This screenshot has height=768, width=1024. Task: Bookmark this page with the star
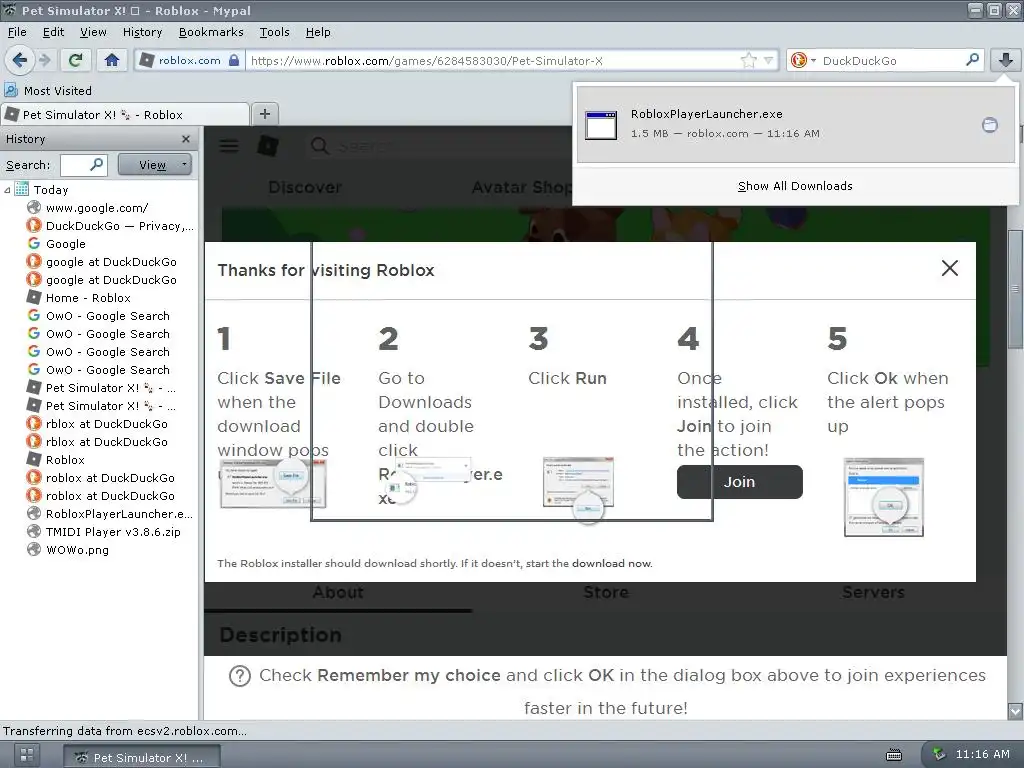click(748, 61)
